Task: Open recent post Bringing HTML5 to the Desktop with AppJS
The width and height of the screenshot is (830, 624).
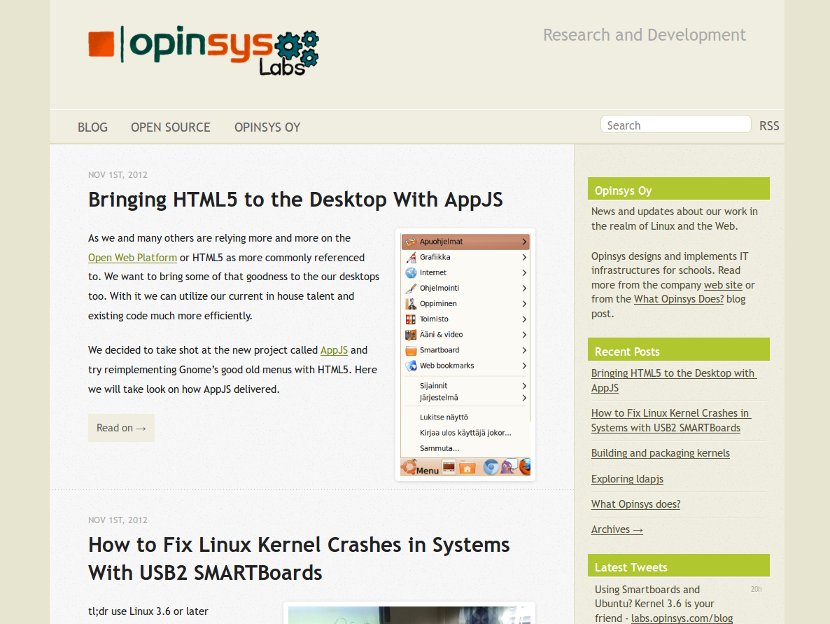Action: pyautogui.click(x=673, y=381)
